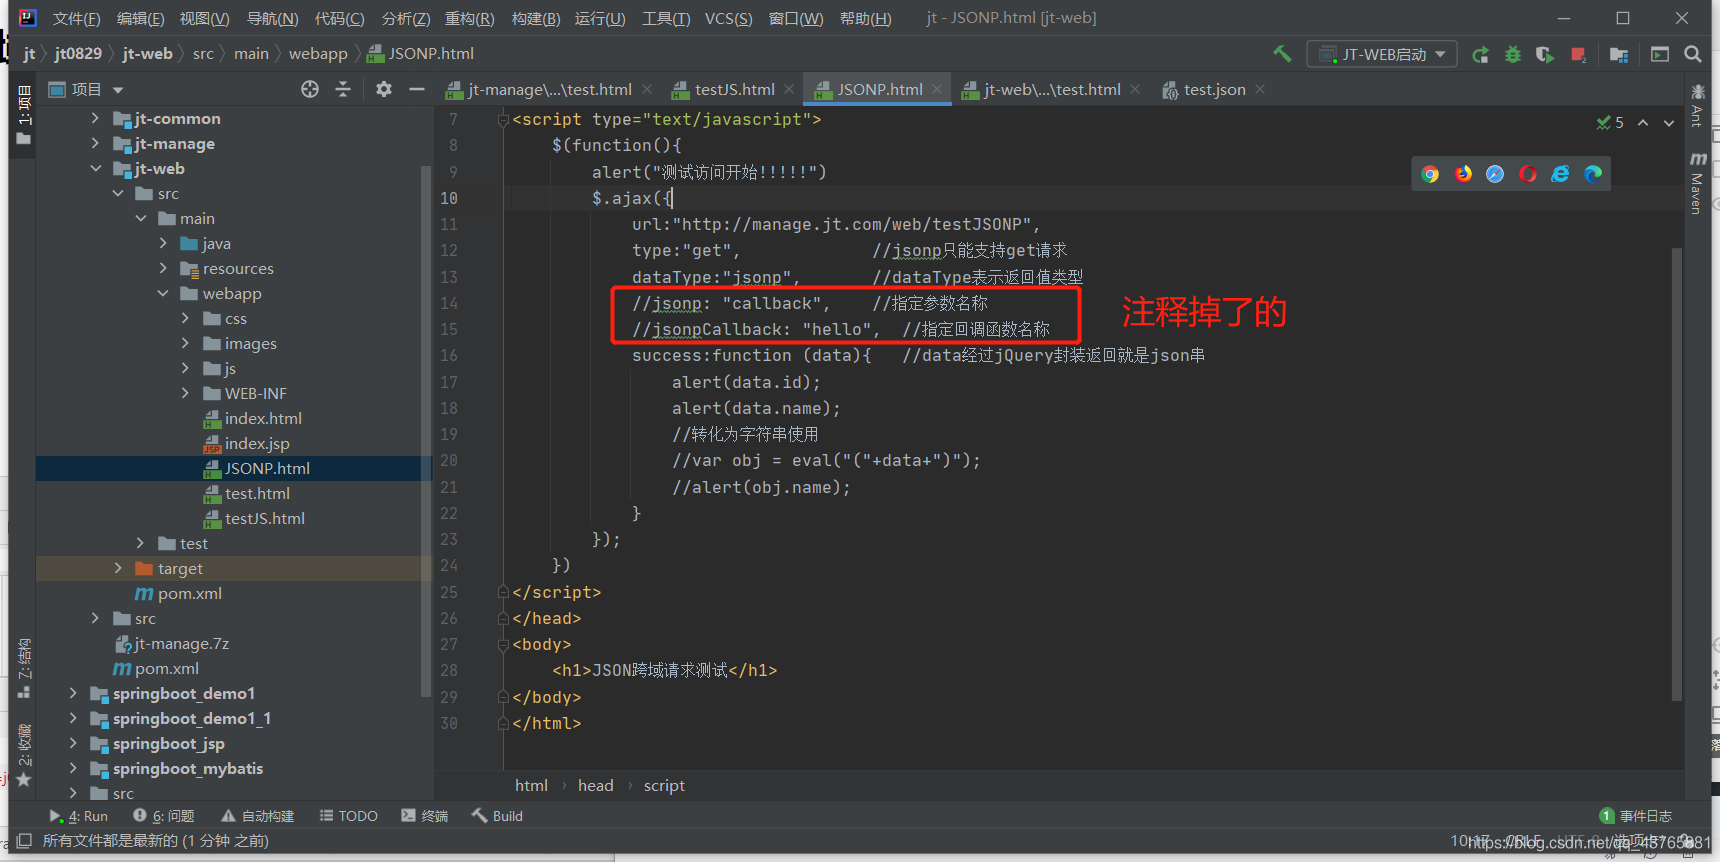Open the 自动构建 tool window

pos(258,816)
